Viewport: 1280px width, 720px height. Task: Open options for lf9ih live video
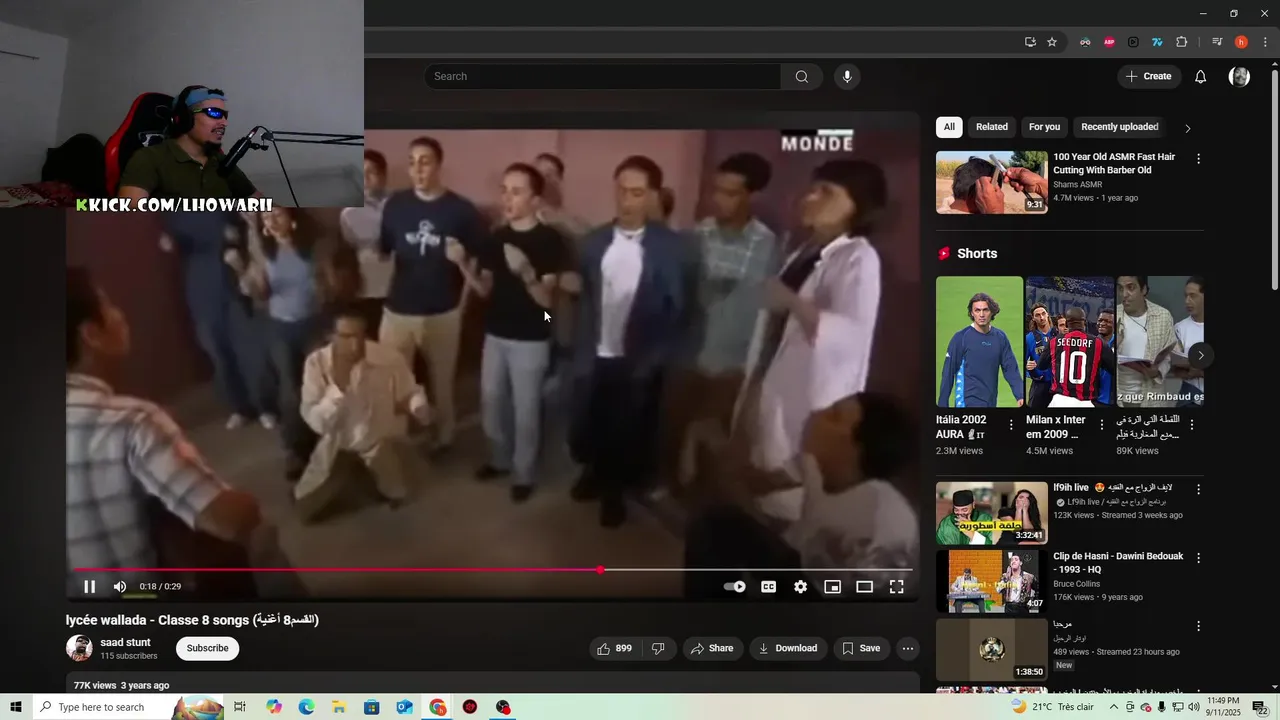click(1198, 490)
